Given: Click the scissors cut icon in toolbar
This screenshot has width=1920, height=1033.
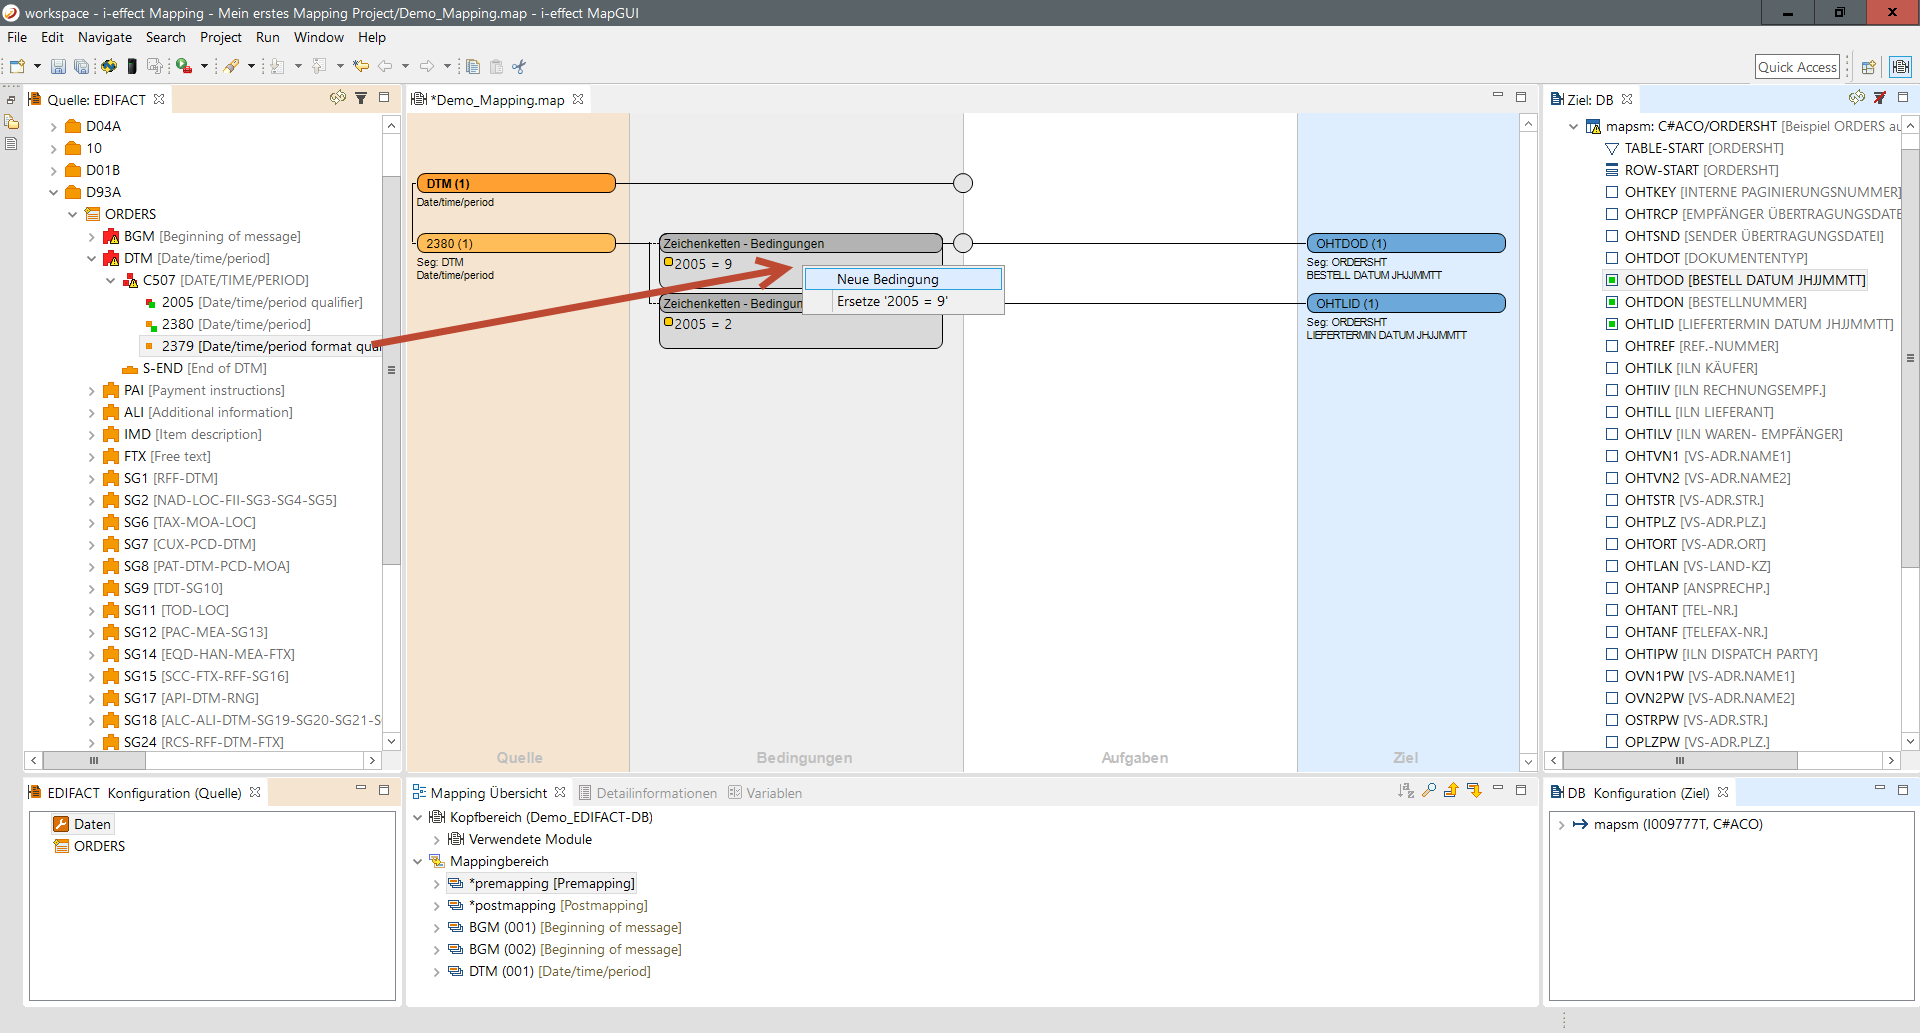Looking at the screenshot, I should (x=519, y=67).
